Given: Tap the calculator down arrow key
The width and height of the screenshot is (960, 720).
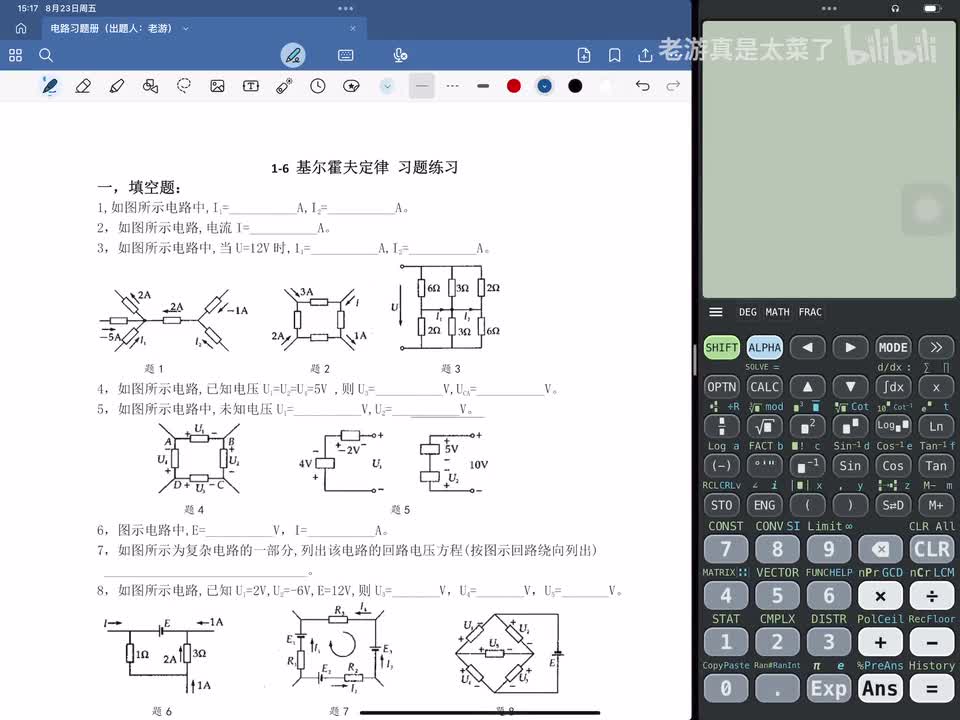Looking at the screenshot, I should 850,387.
